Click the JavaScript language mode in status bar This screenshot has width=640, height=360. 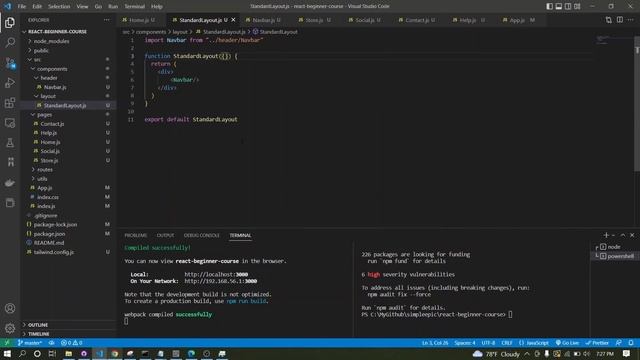[534, 343]
